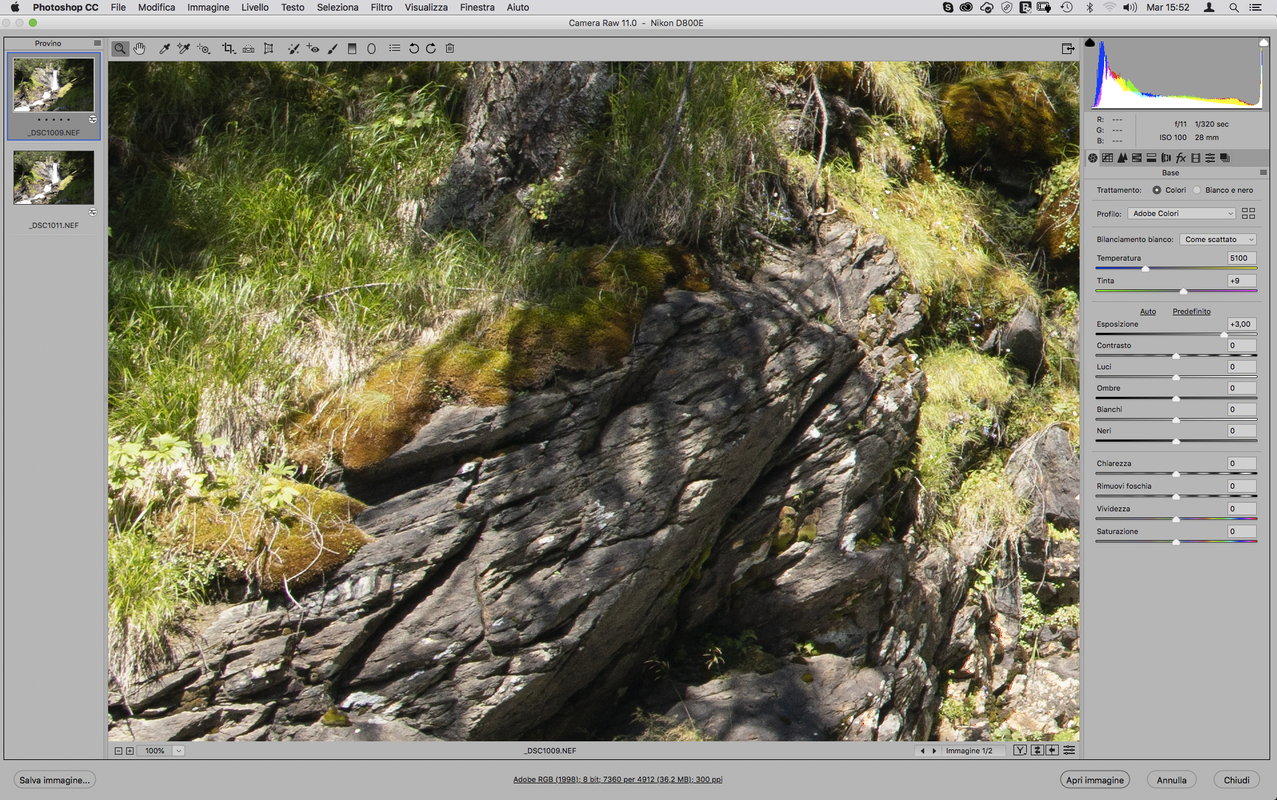Open the Tone Curve panel tab
The height and width of the screenshot is (800, 1277).
click(x=1107, y=158)
